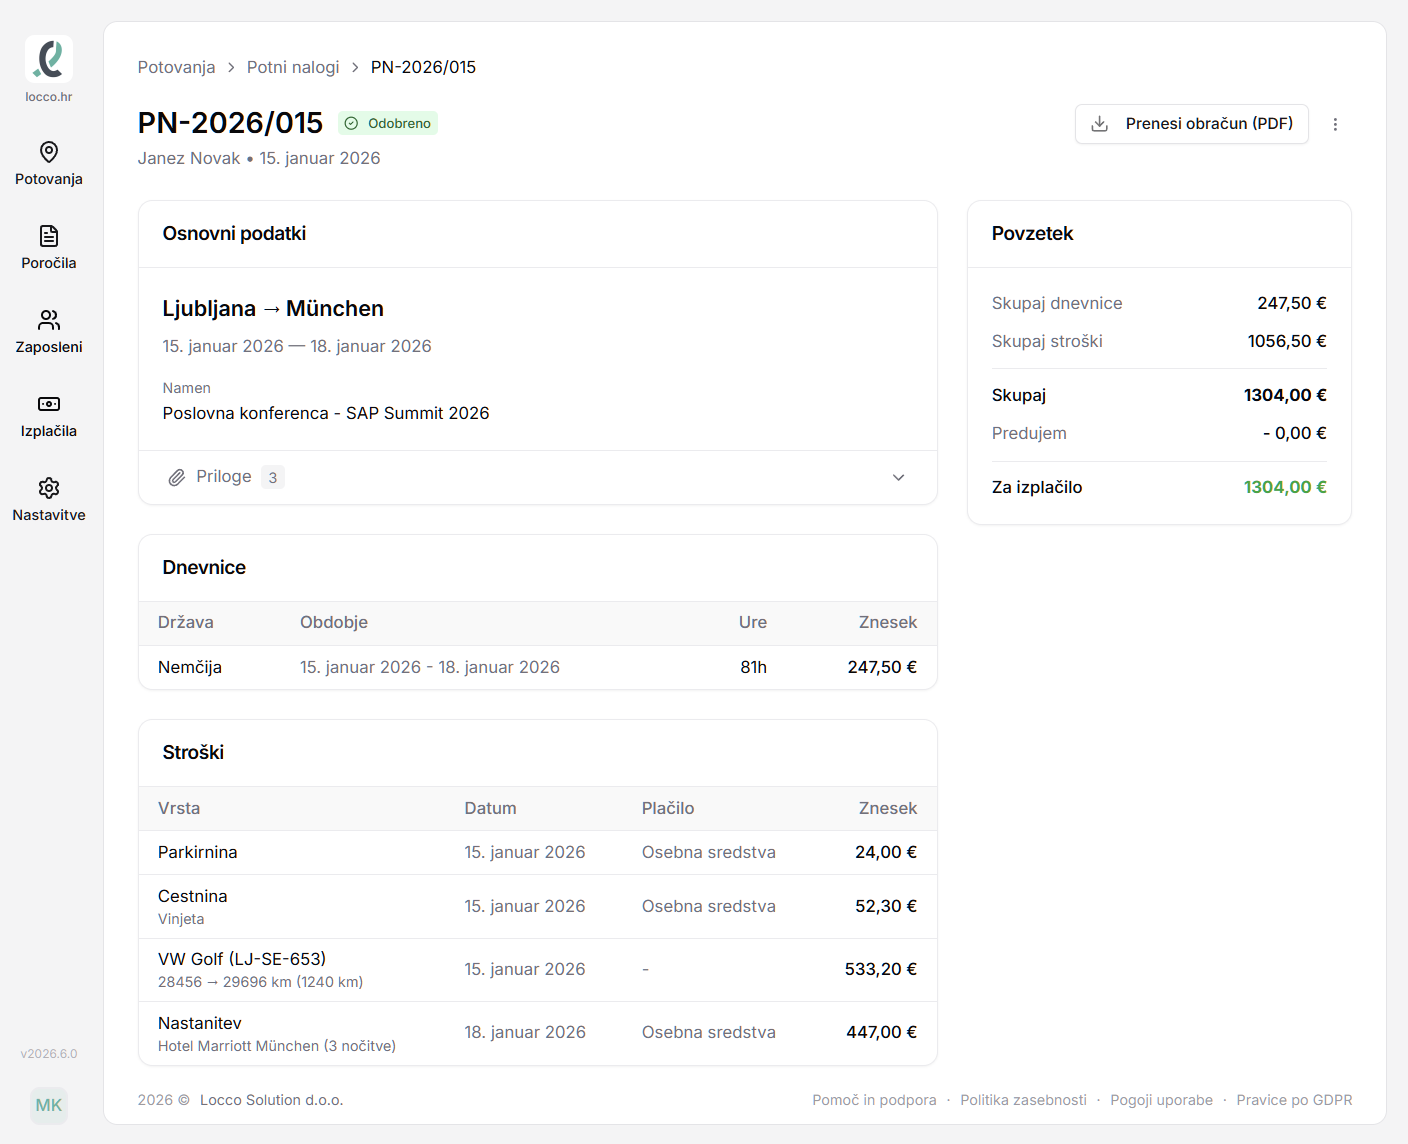Select the Zaposleni sidebar label
The width and height of the screenshot is (1408, 1144).
49,347
